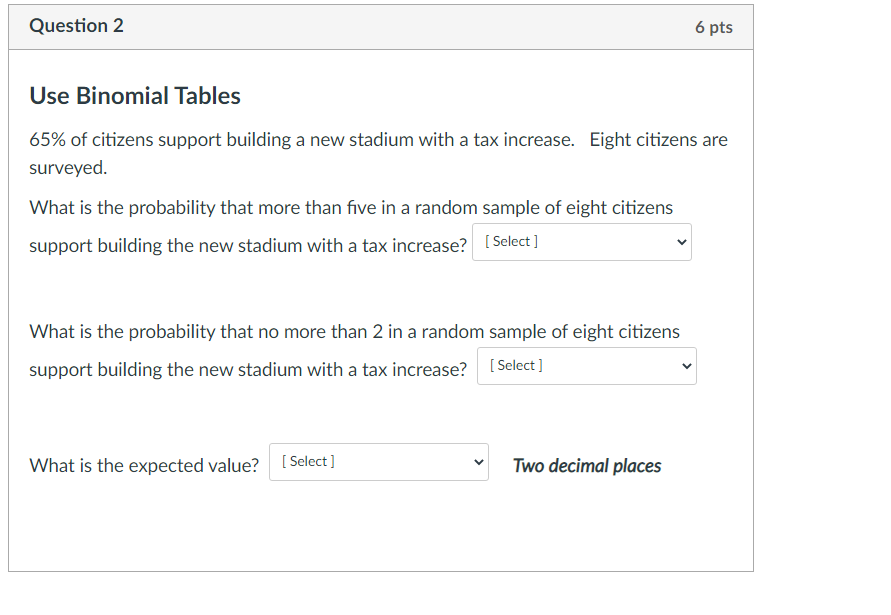The height and width of the screenshot is (615, 891).
Task: Open the second [Select] dropdown for no more than 2
Action: coord(585,365)
